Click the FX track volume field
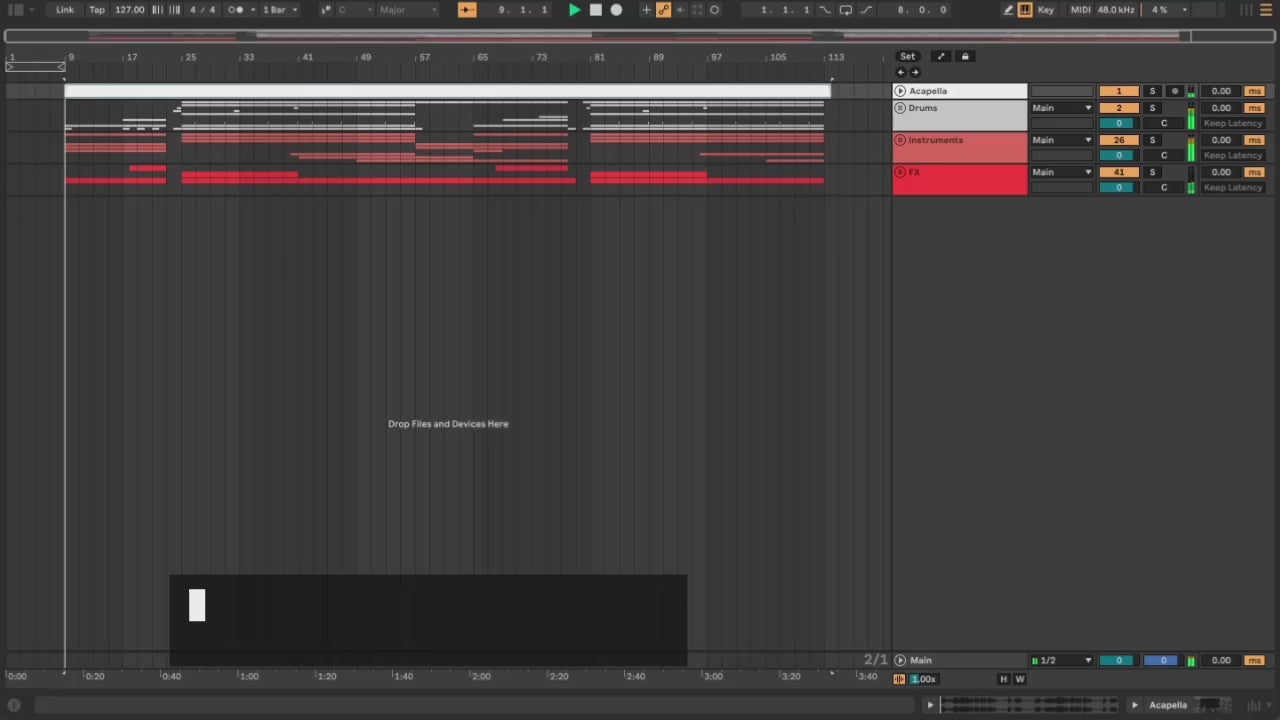Screen dimensions: 1280x720 (x=1118, y=187)
